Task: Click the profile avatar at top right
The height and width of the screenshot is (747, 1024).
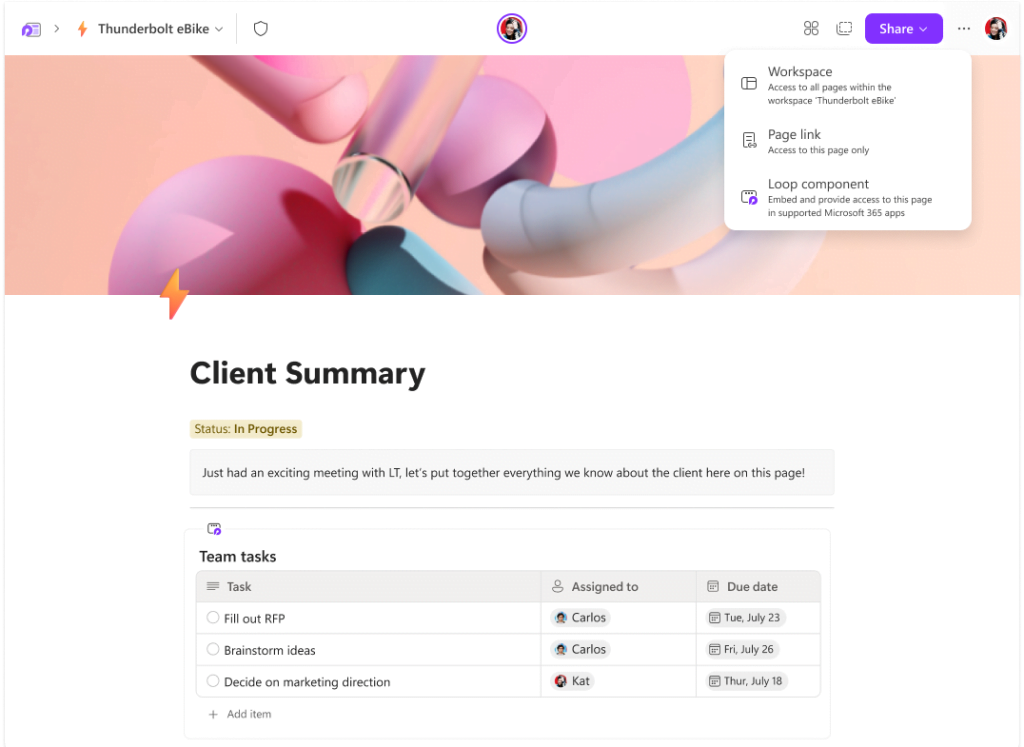Action: coord(996,29)
